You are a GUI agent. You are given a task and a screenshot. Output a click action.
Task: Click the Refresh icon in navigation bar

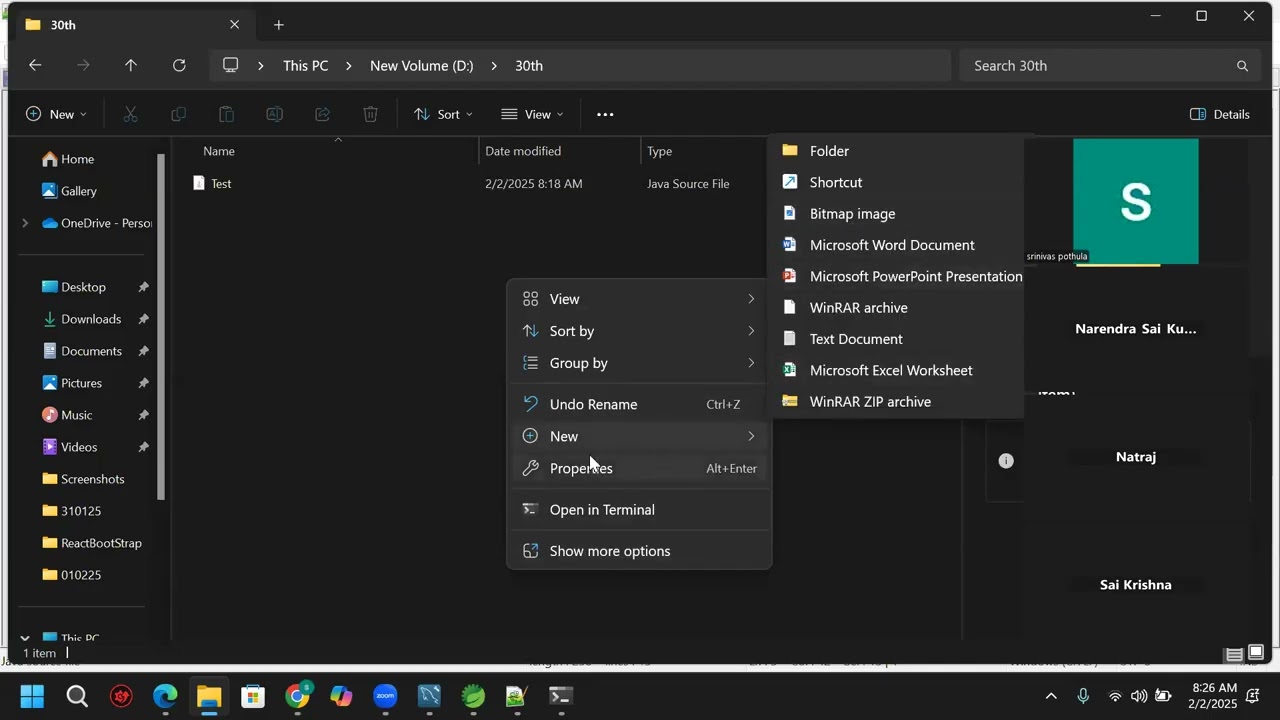[x=179, y=66]
